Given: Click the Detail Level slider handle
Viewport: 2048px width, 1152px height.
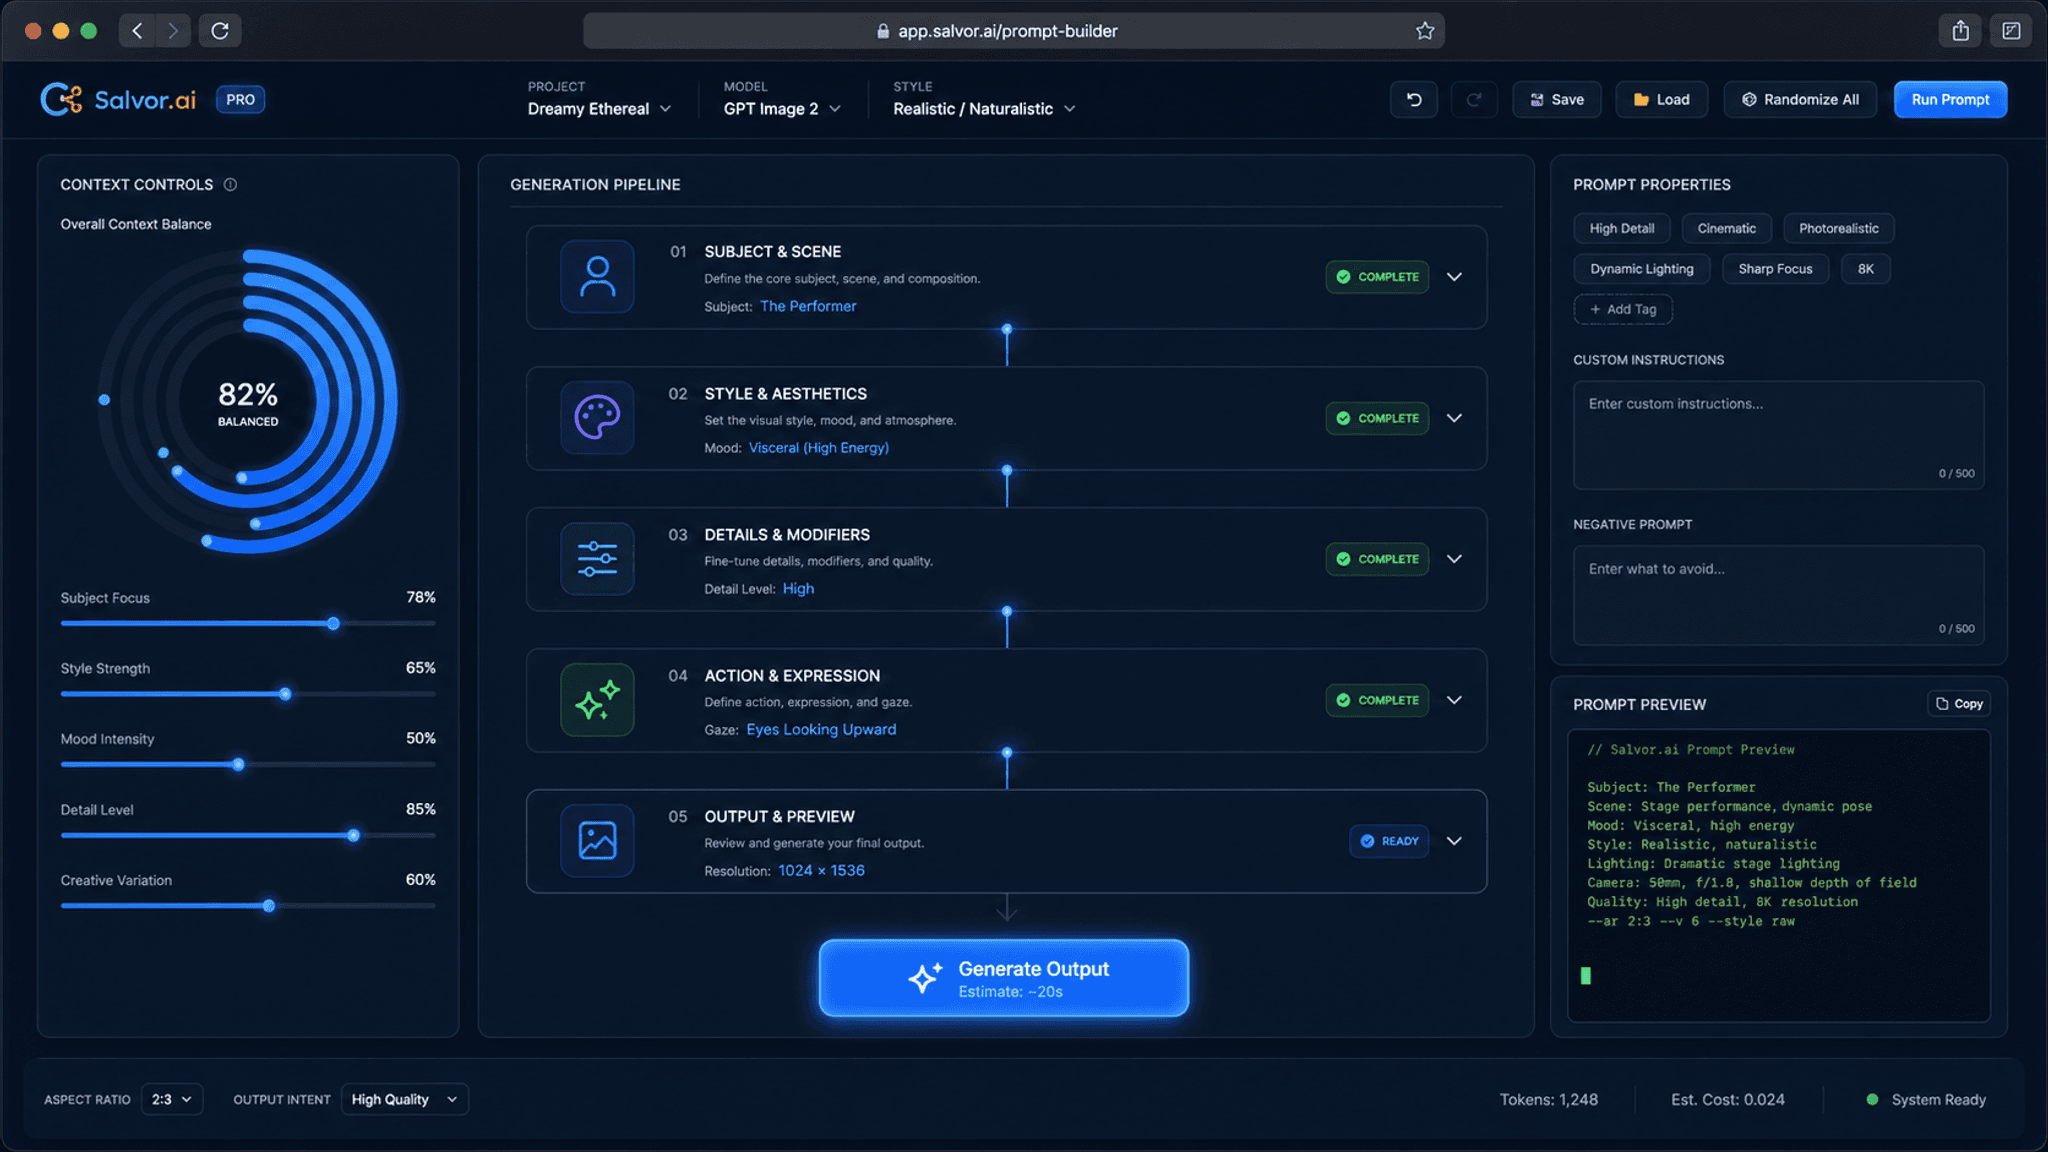Looking at the screenshot, I should pos(353,835).
